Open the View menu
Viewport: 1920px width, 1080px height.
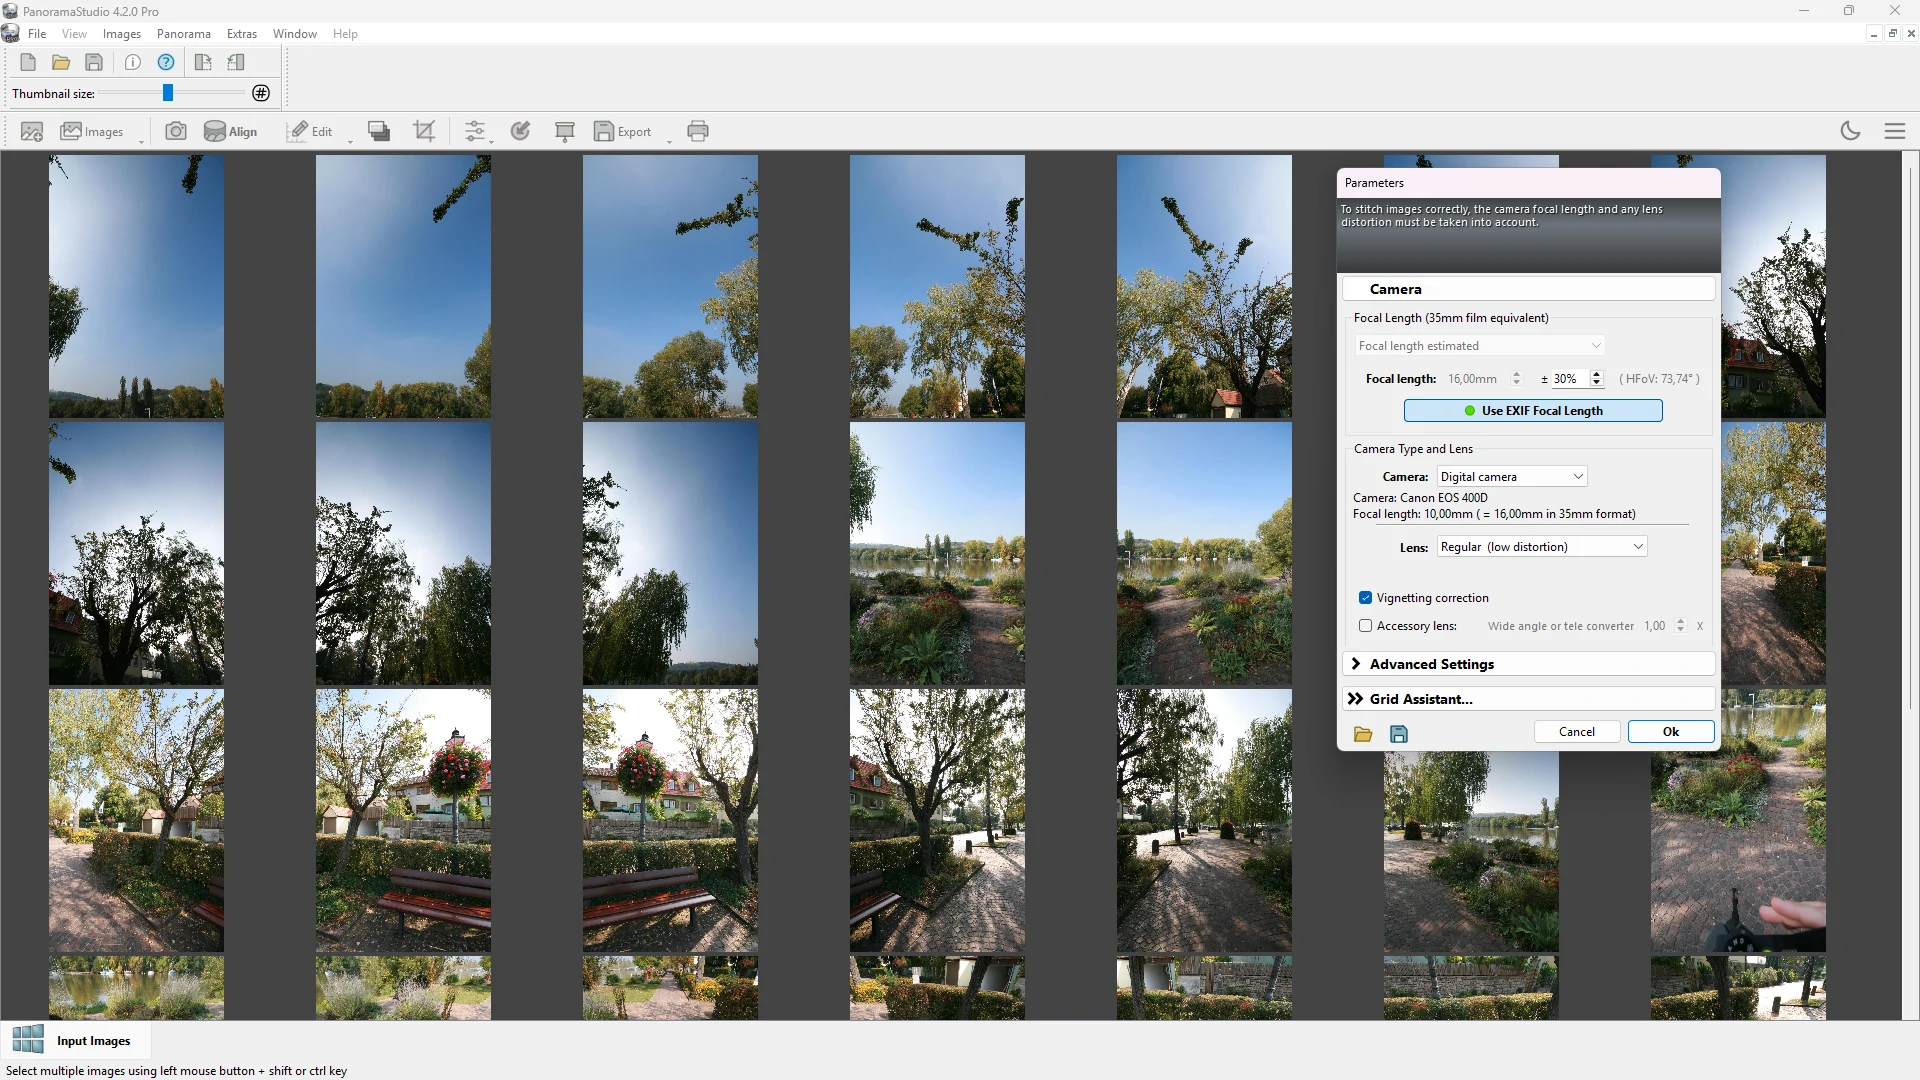point(74,34)
